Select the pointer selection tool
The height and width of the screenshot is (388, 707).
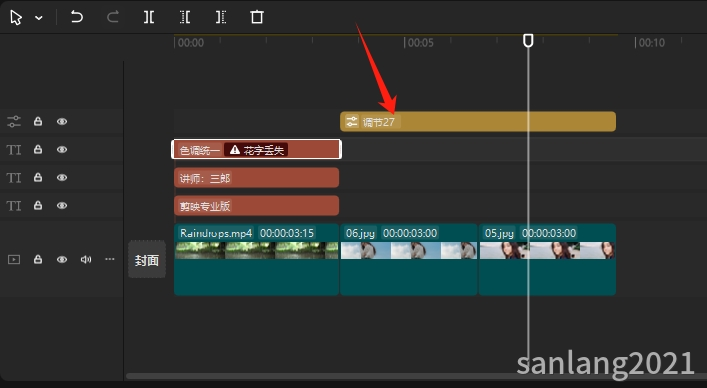click(16, 18)
